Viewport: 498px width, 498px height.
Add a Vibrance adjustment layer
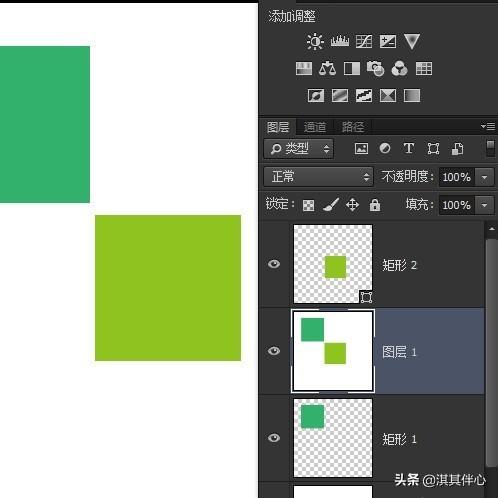(412, 42)
